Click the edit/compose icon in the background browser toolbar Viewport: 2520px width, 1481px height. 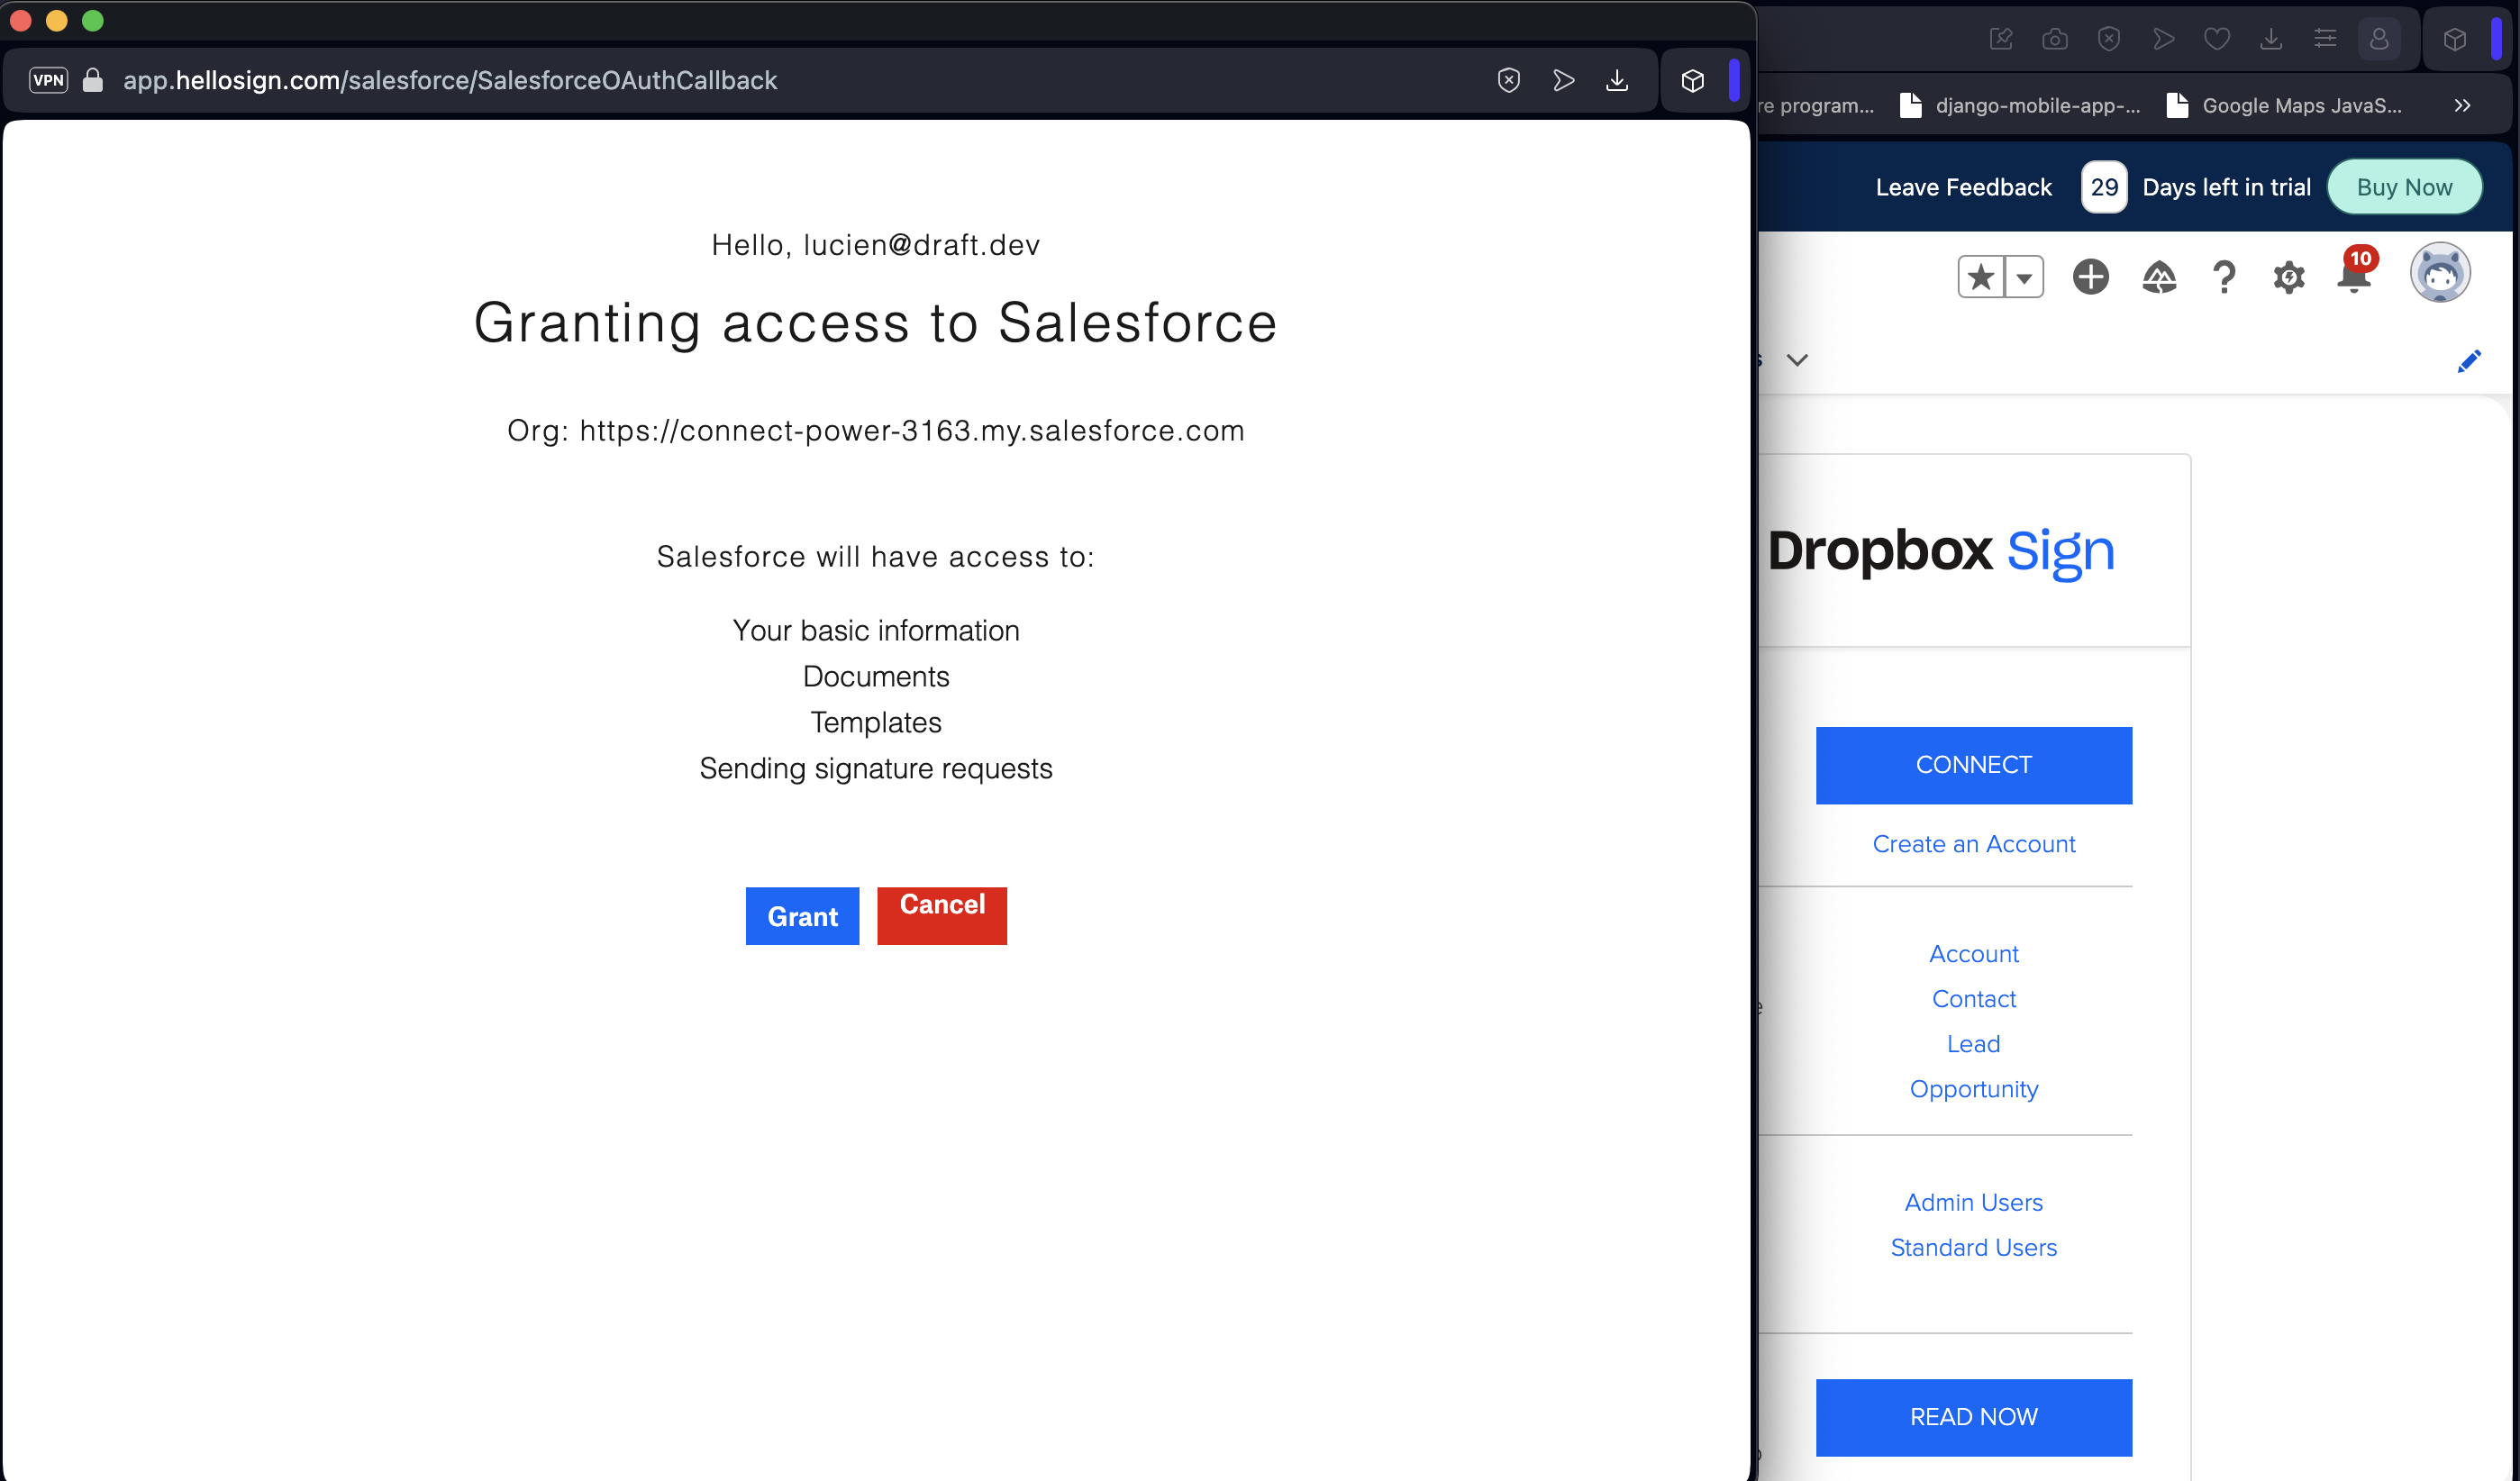[2001, 39]
